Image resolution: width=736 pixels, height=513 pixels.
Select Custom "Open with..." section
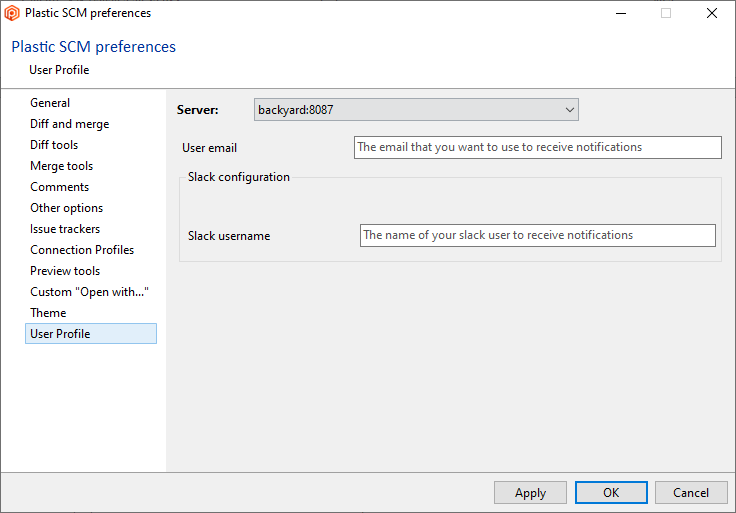click(x=89, y=292)
